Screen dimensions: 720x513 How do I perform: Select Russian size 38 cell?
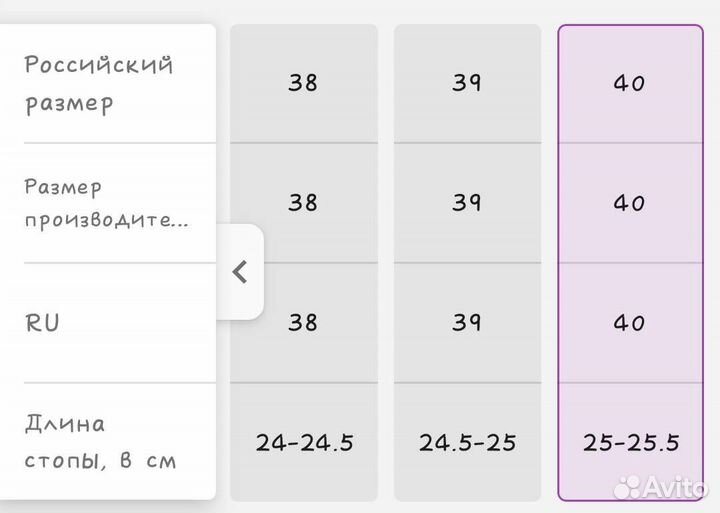pos(303,83)
